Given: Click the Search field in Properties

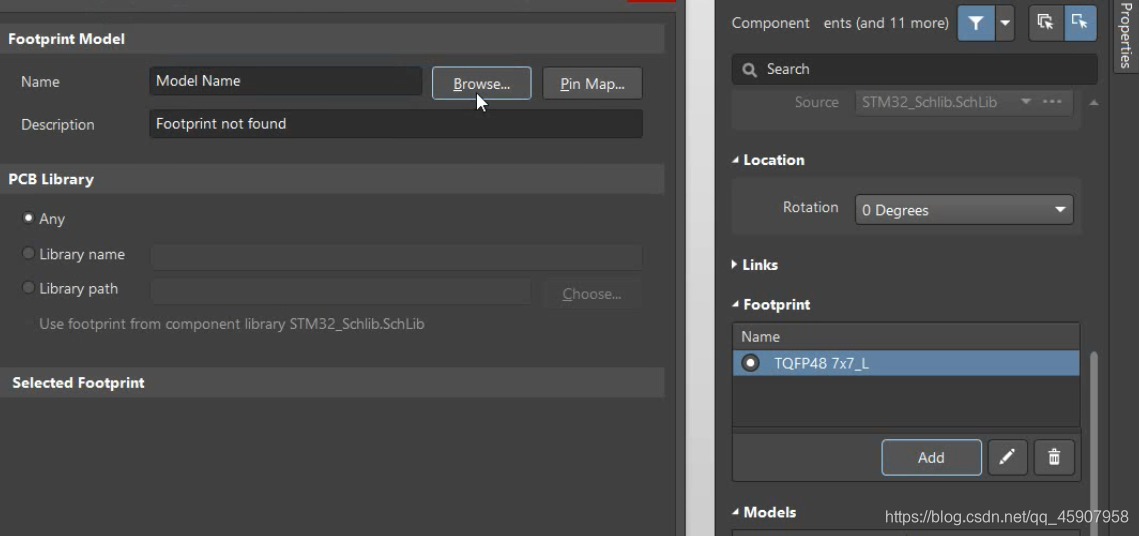Looking at the screenshot, I should click(915, 69).
